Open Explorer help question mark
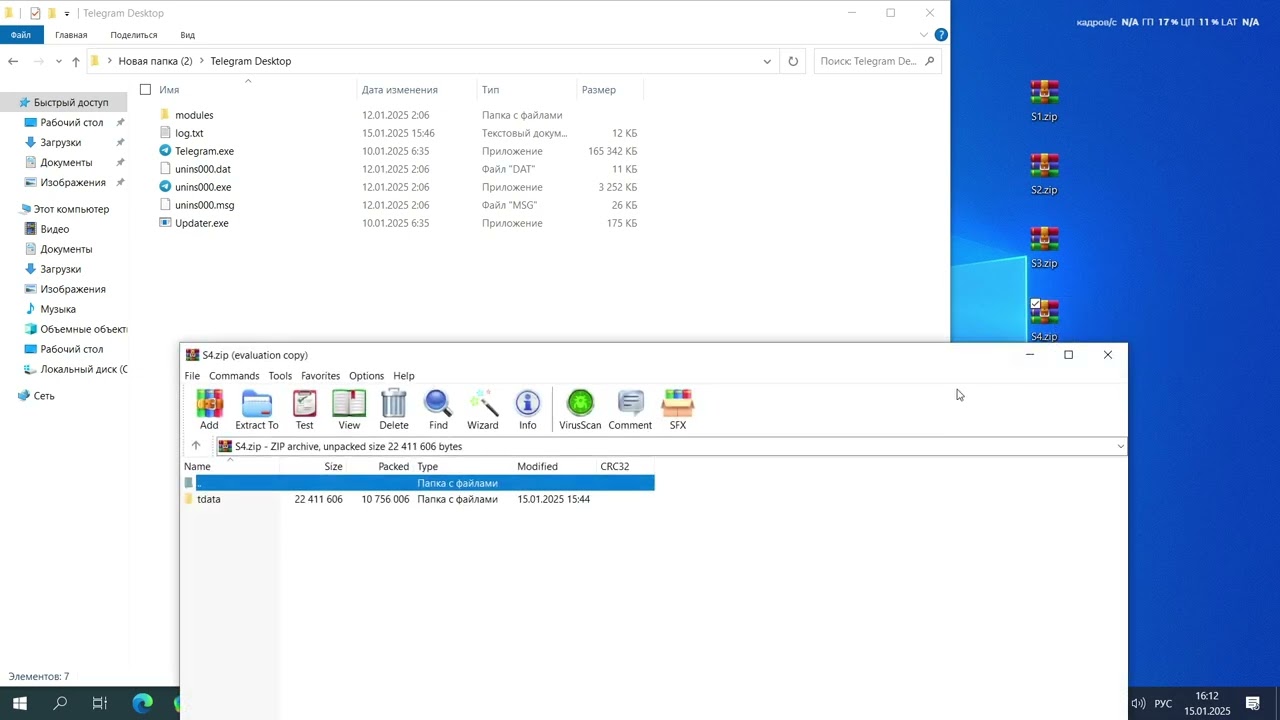 (941, 35)
